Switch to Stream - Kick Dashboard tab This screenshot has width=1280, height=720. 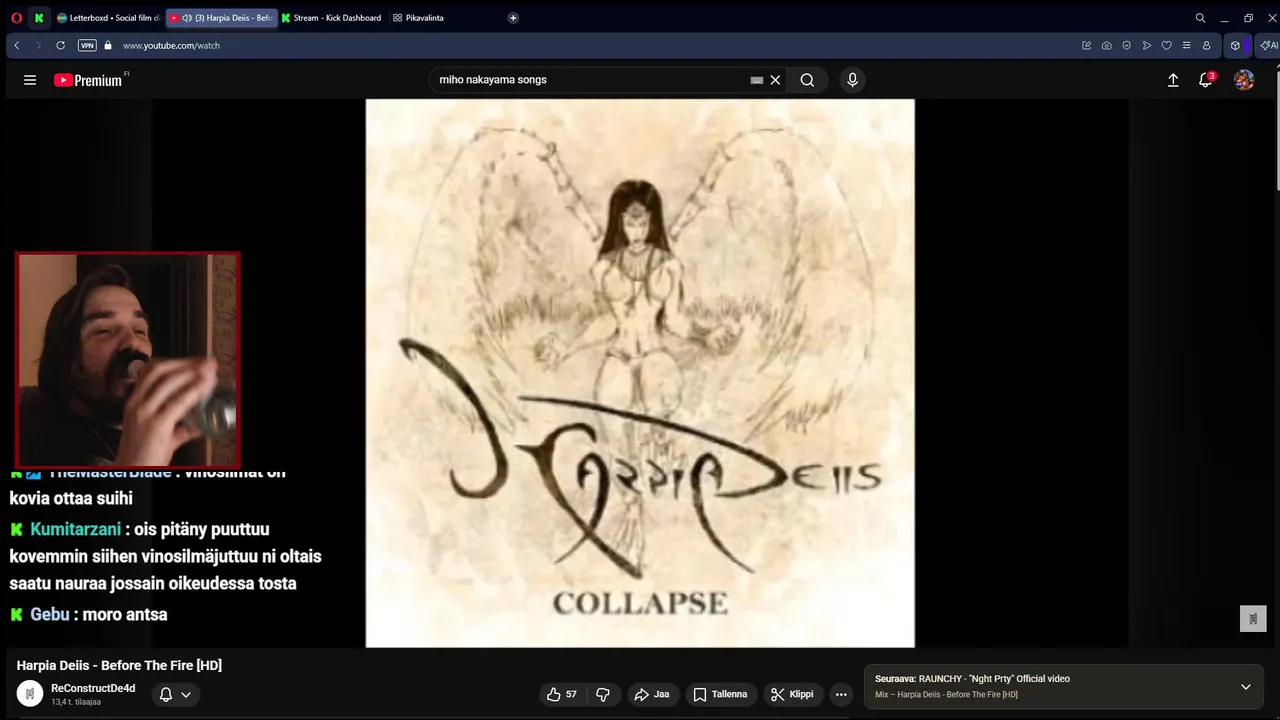[x=332, y=18]
